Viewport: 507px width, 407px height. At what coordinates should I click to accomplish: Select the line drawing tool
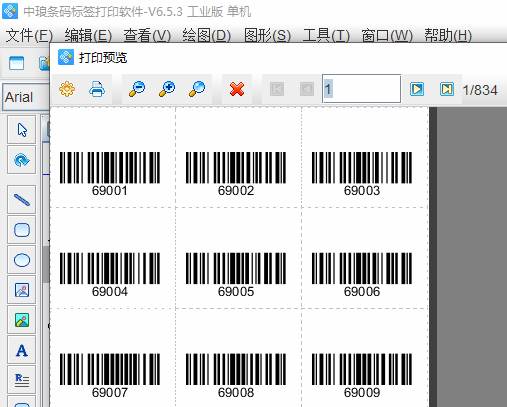(22, 200)
